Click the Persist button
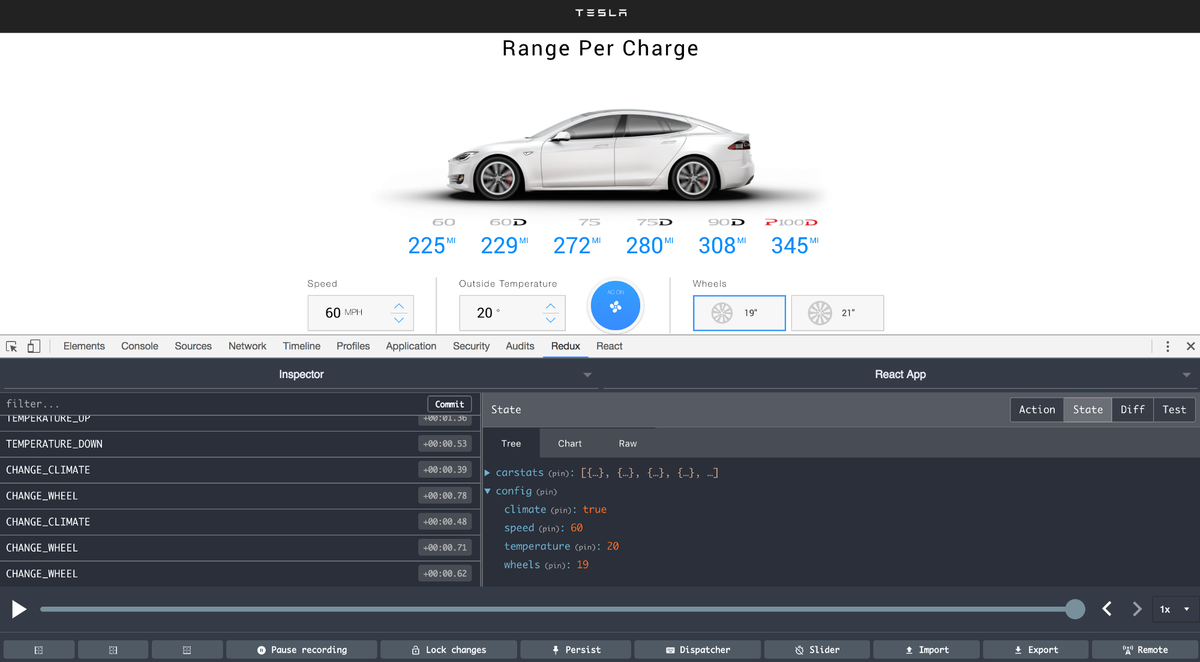1200x662 pixels. [x=576, y=650]
